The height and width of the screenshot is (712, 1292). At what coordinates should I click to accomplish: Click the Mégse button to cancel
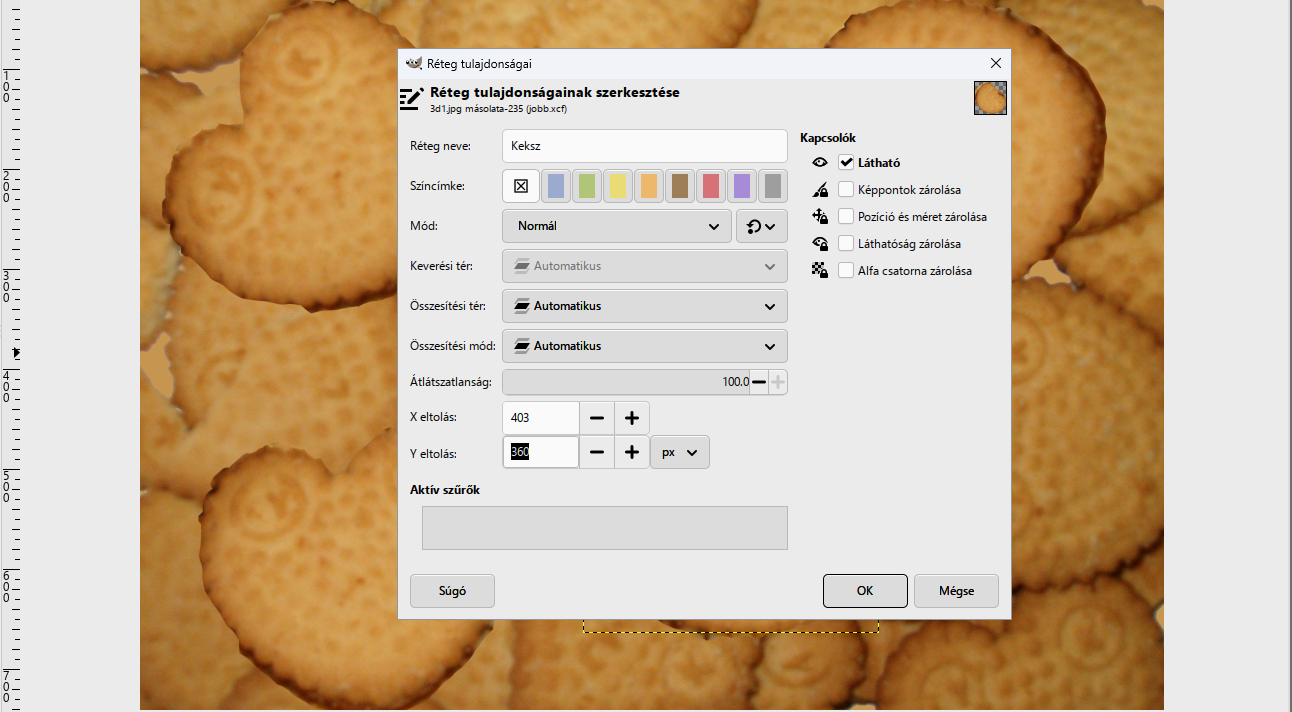pos(956,591)
